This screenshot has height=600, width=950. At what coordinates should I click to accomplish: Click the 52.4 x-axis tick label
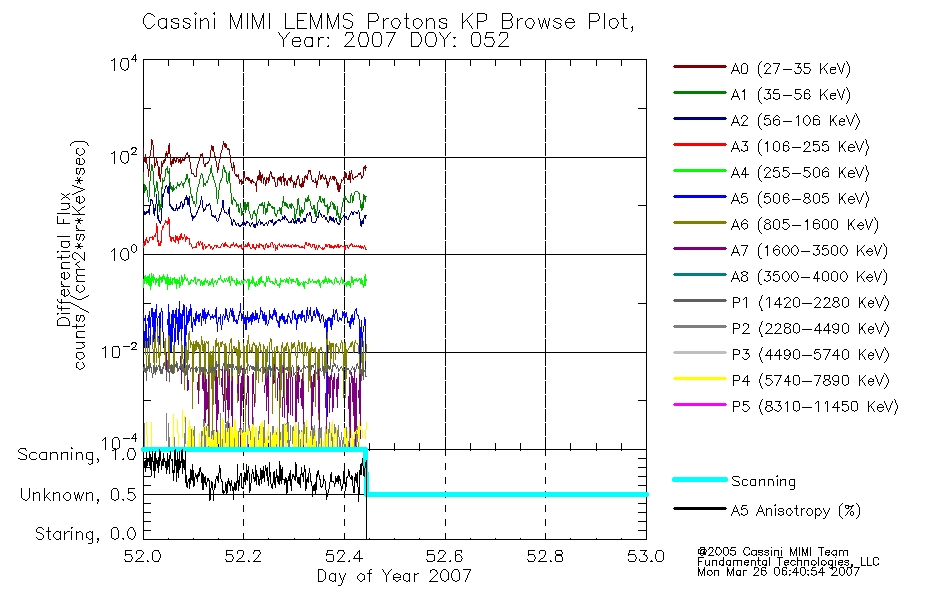[x=344, y=556]
